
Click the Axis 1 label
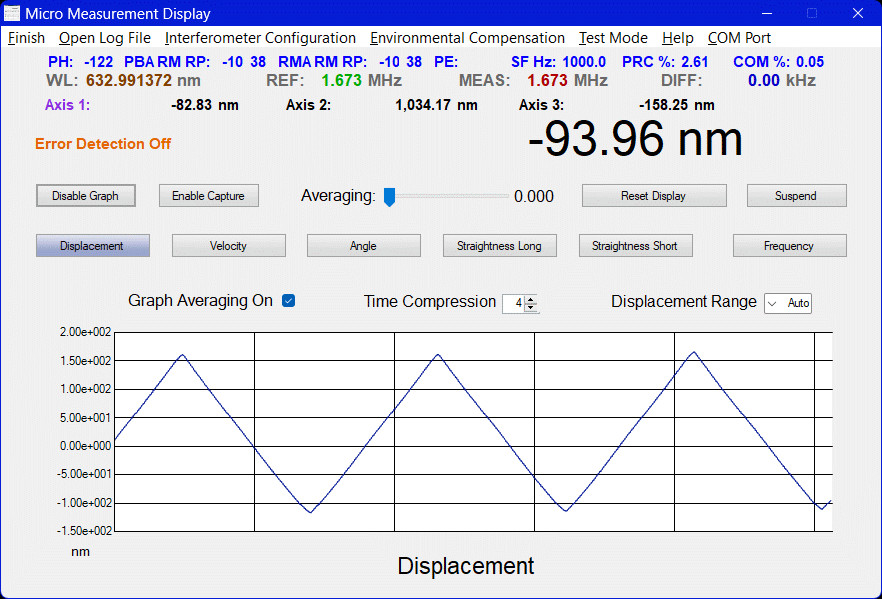pos(68,105)
